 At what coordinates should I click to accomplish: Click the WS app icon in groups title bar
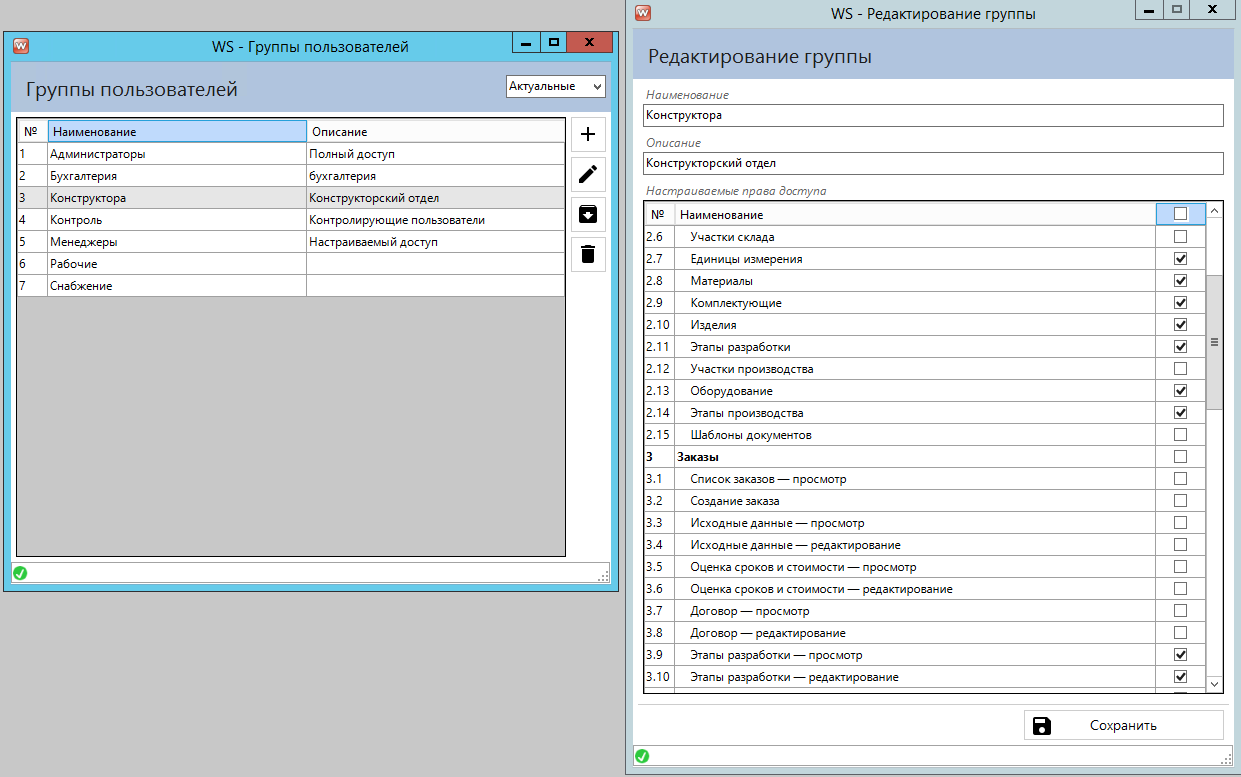20,46
